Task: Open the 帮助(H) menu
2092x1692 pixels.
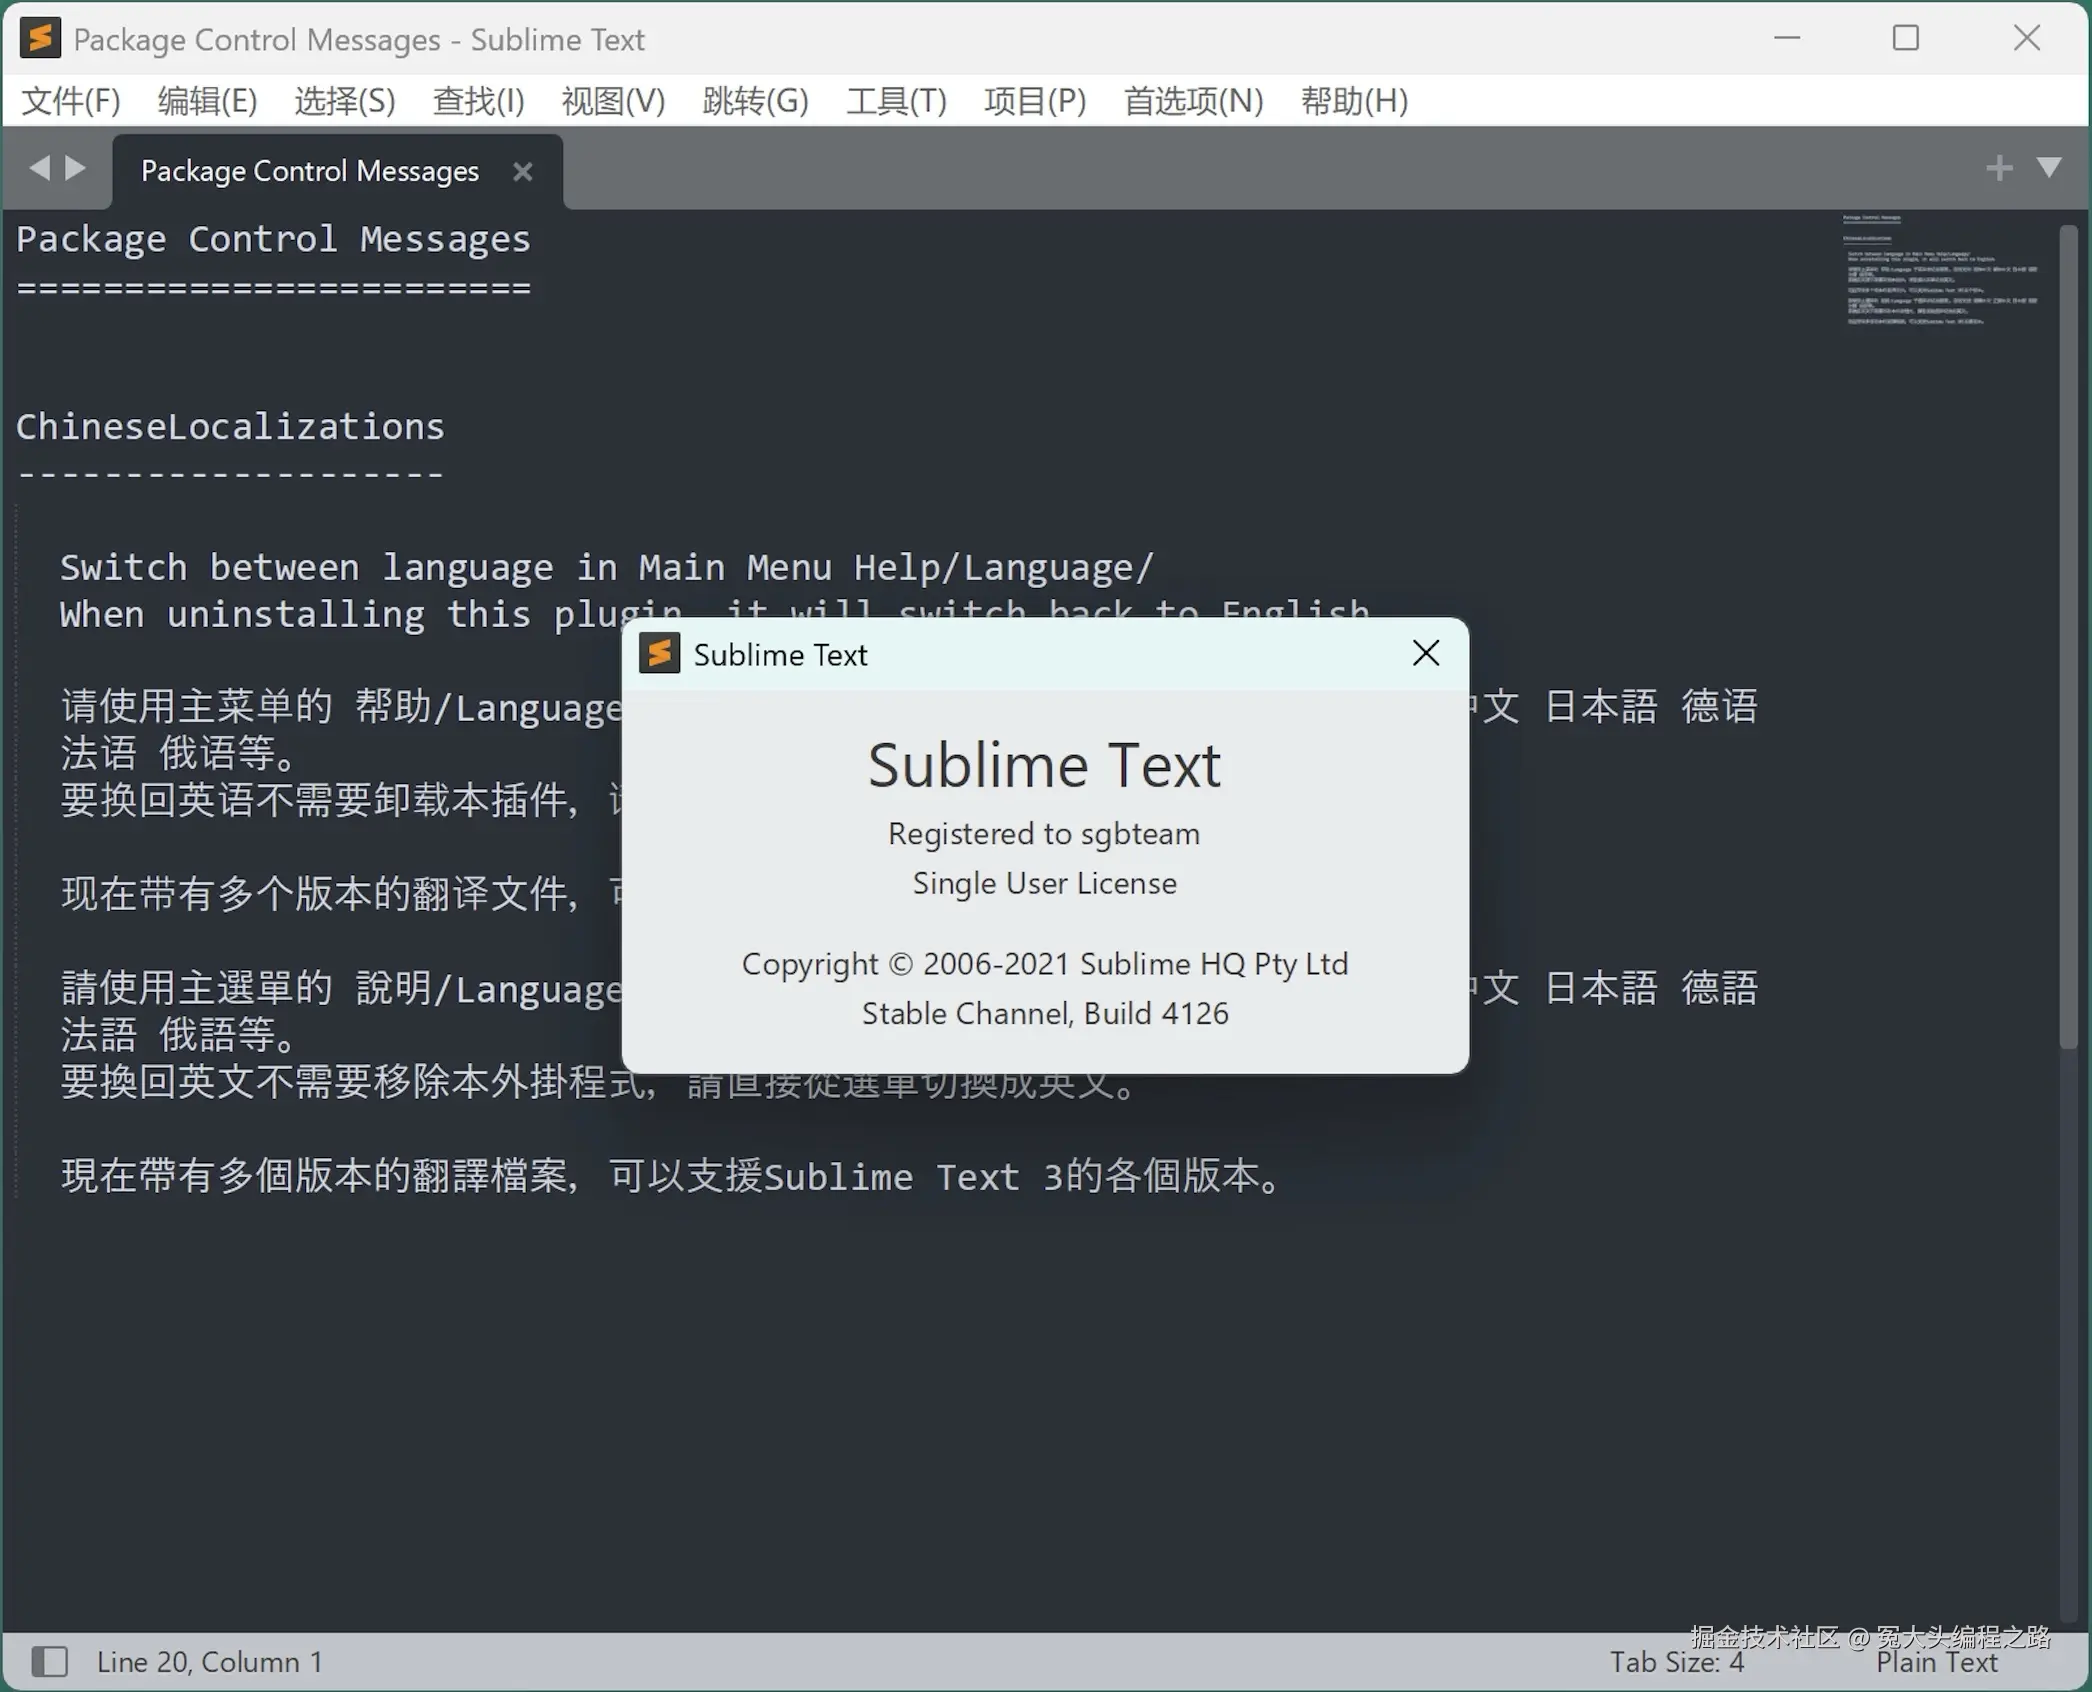Action: [1354, 100]
